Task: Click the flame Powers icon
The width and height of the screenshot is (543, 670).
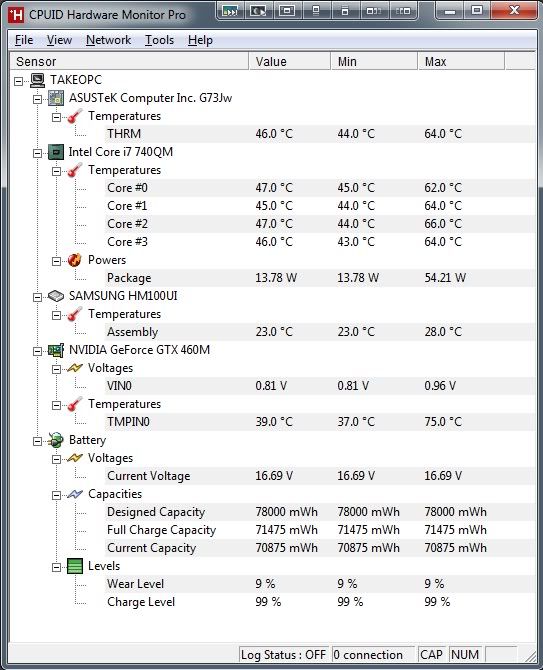Action: (75, 260)
